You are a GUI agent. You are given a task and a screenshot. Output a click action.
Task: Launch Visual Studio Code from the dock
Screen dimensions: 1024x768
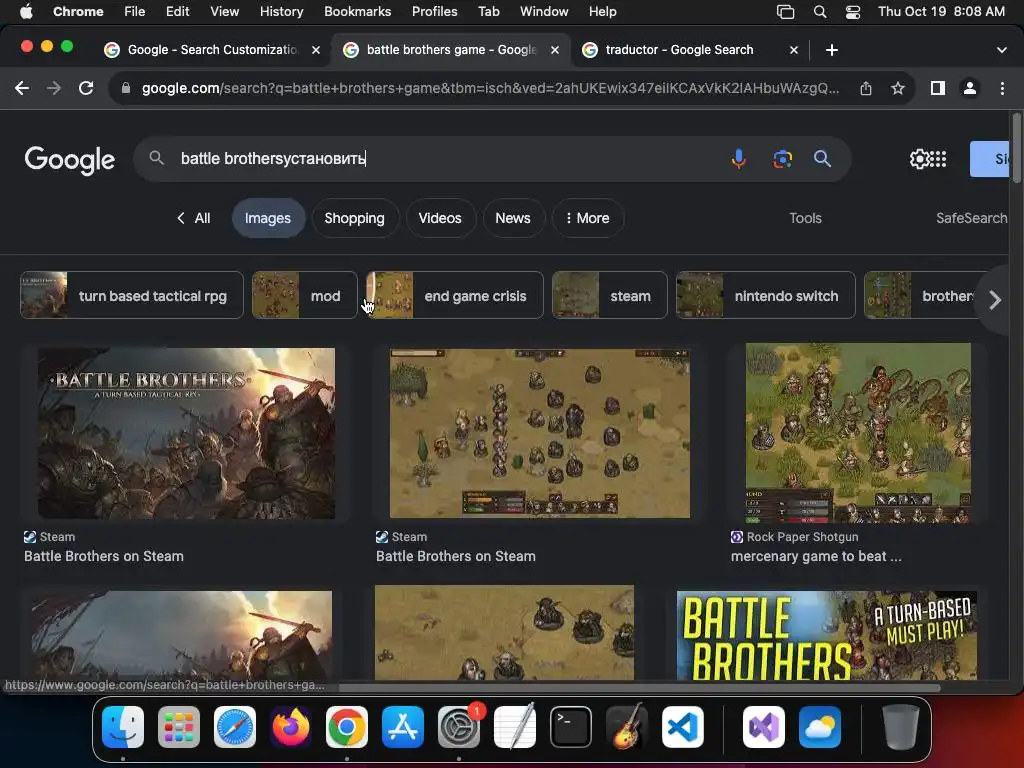coord(682,727)
